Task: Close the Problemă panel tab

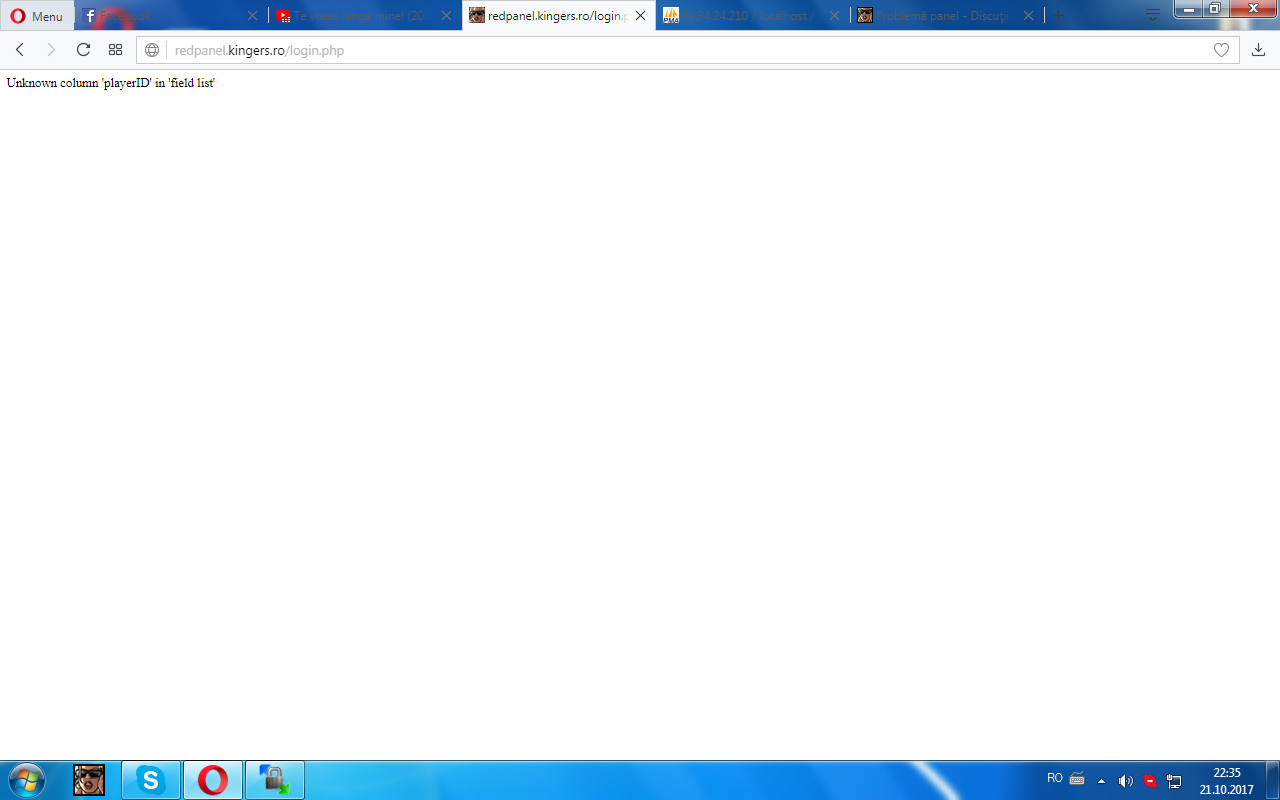Action: click(1028, 16)
